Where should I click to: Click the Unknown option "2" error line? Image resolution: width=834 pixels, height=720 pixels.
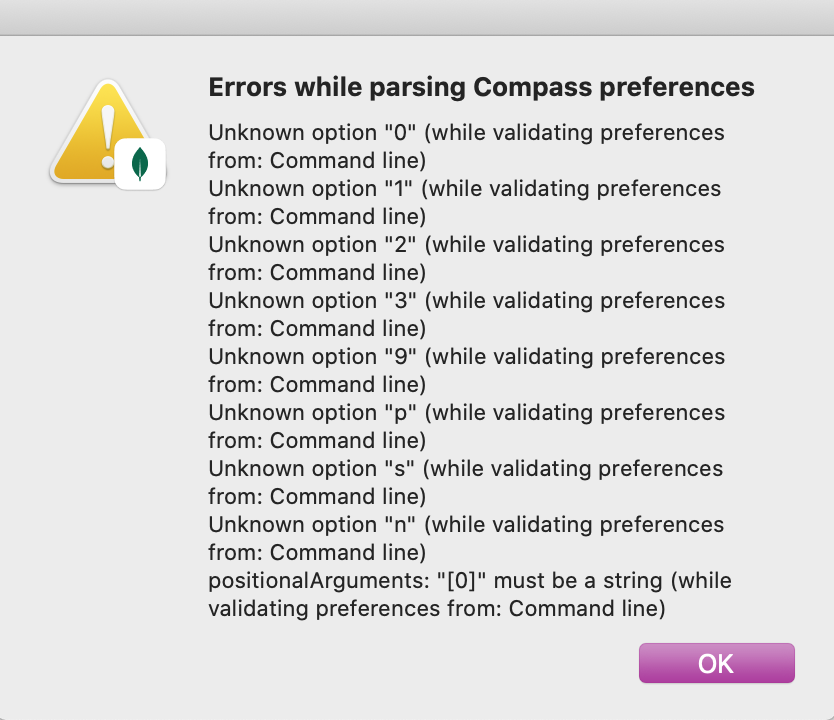[x=466, y=245]
